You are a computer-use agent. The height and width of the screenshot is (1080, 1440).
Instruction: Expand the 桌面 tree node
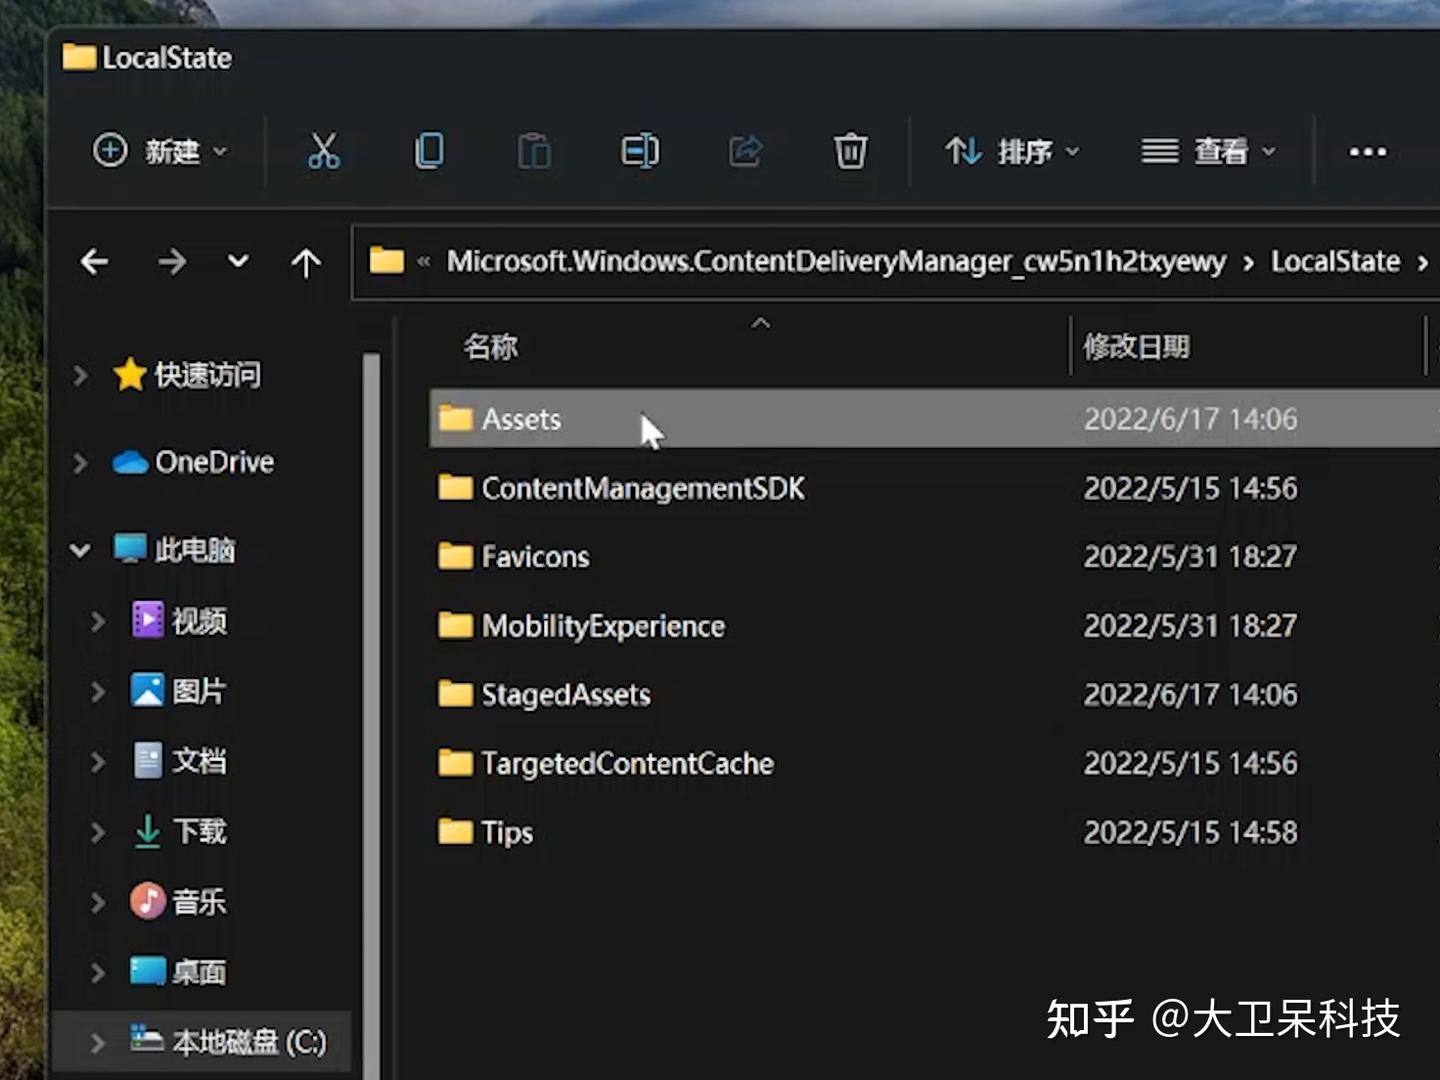pos(98,973)
